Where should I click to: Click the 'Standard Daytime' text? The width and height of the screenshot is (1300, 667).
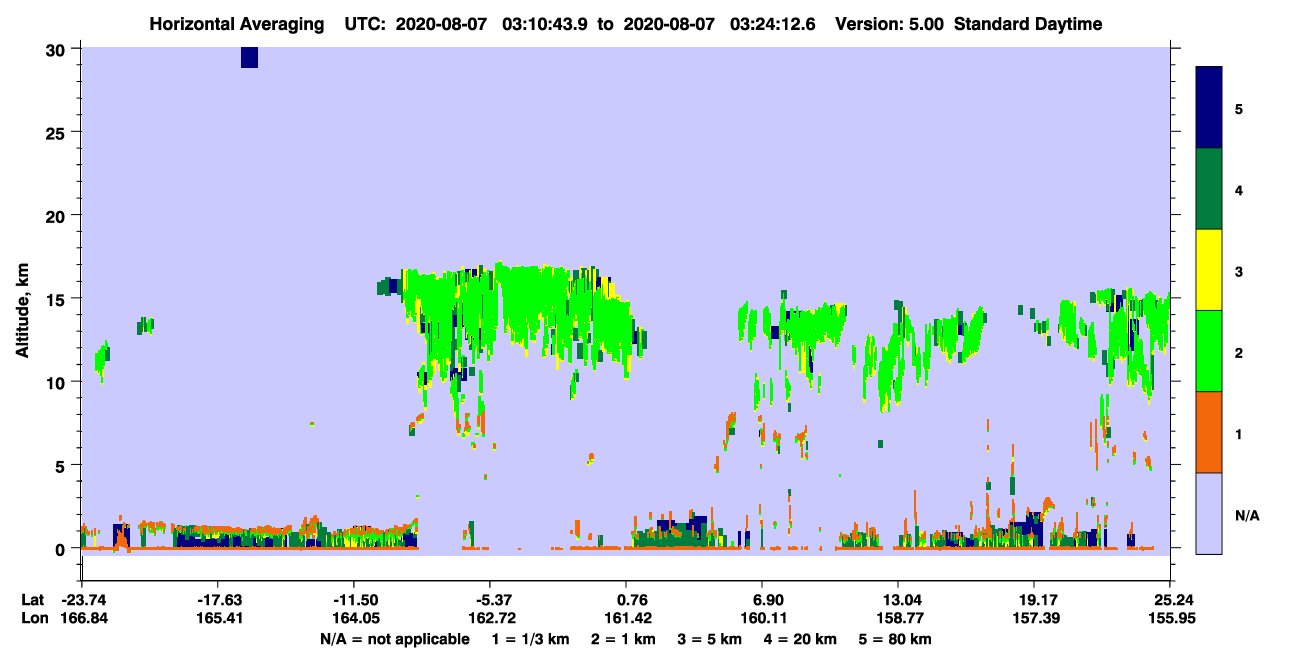pos(1028,24)
